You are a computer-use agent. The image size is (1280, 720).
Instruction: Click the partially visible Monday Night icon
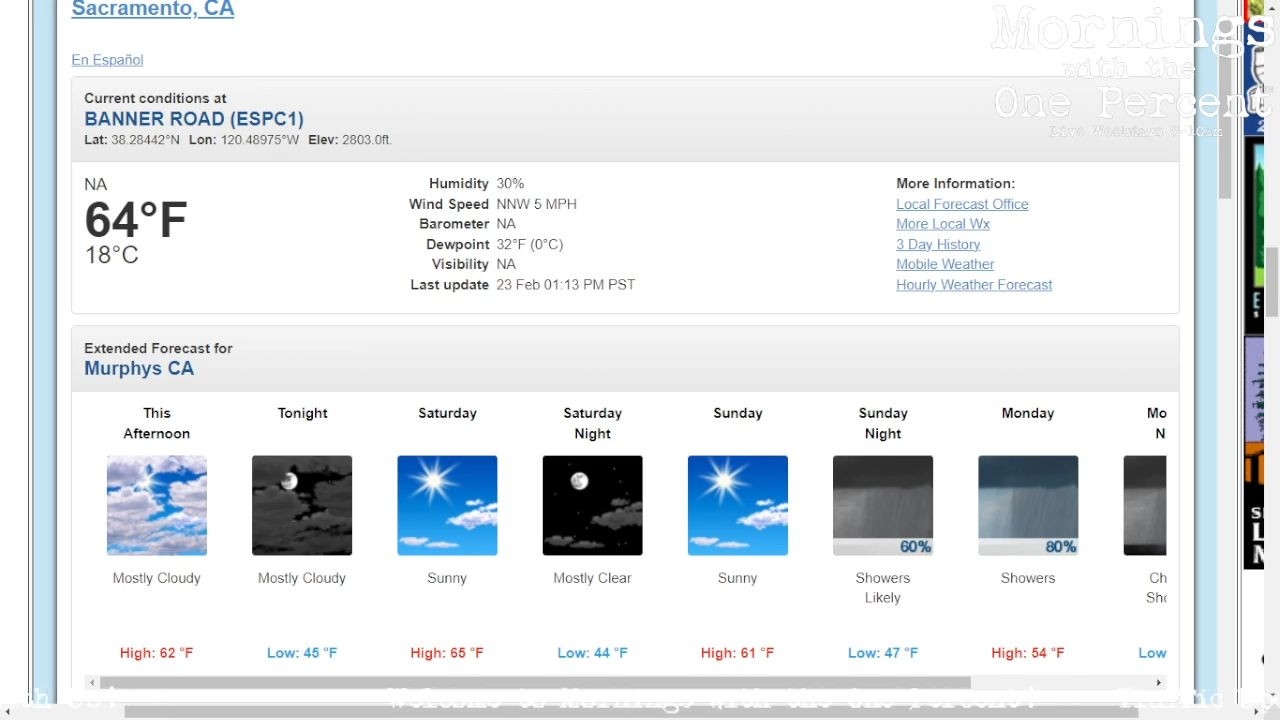point(1145,505)
